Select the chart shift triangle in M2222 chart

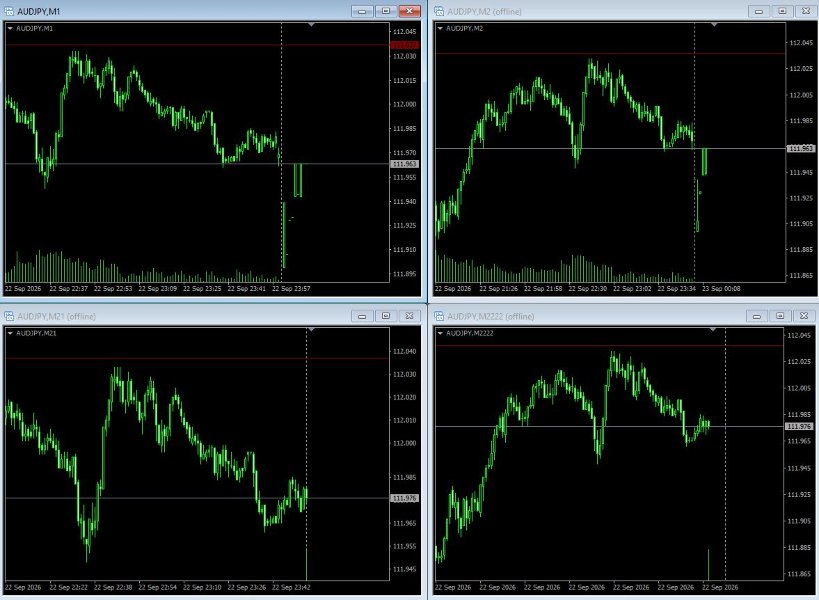point(713,330)
